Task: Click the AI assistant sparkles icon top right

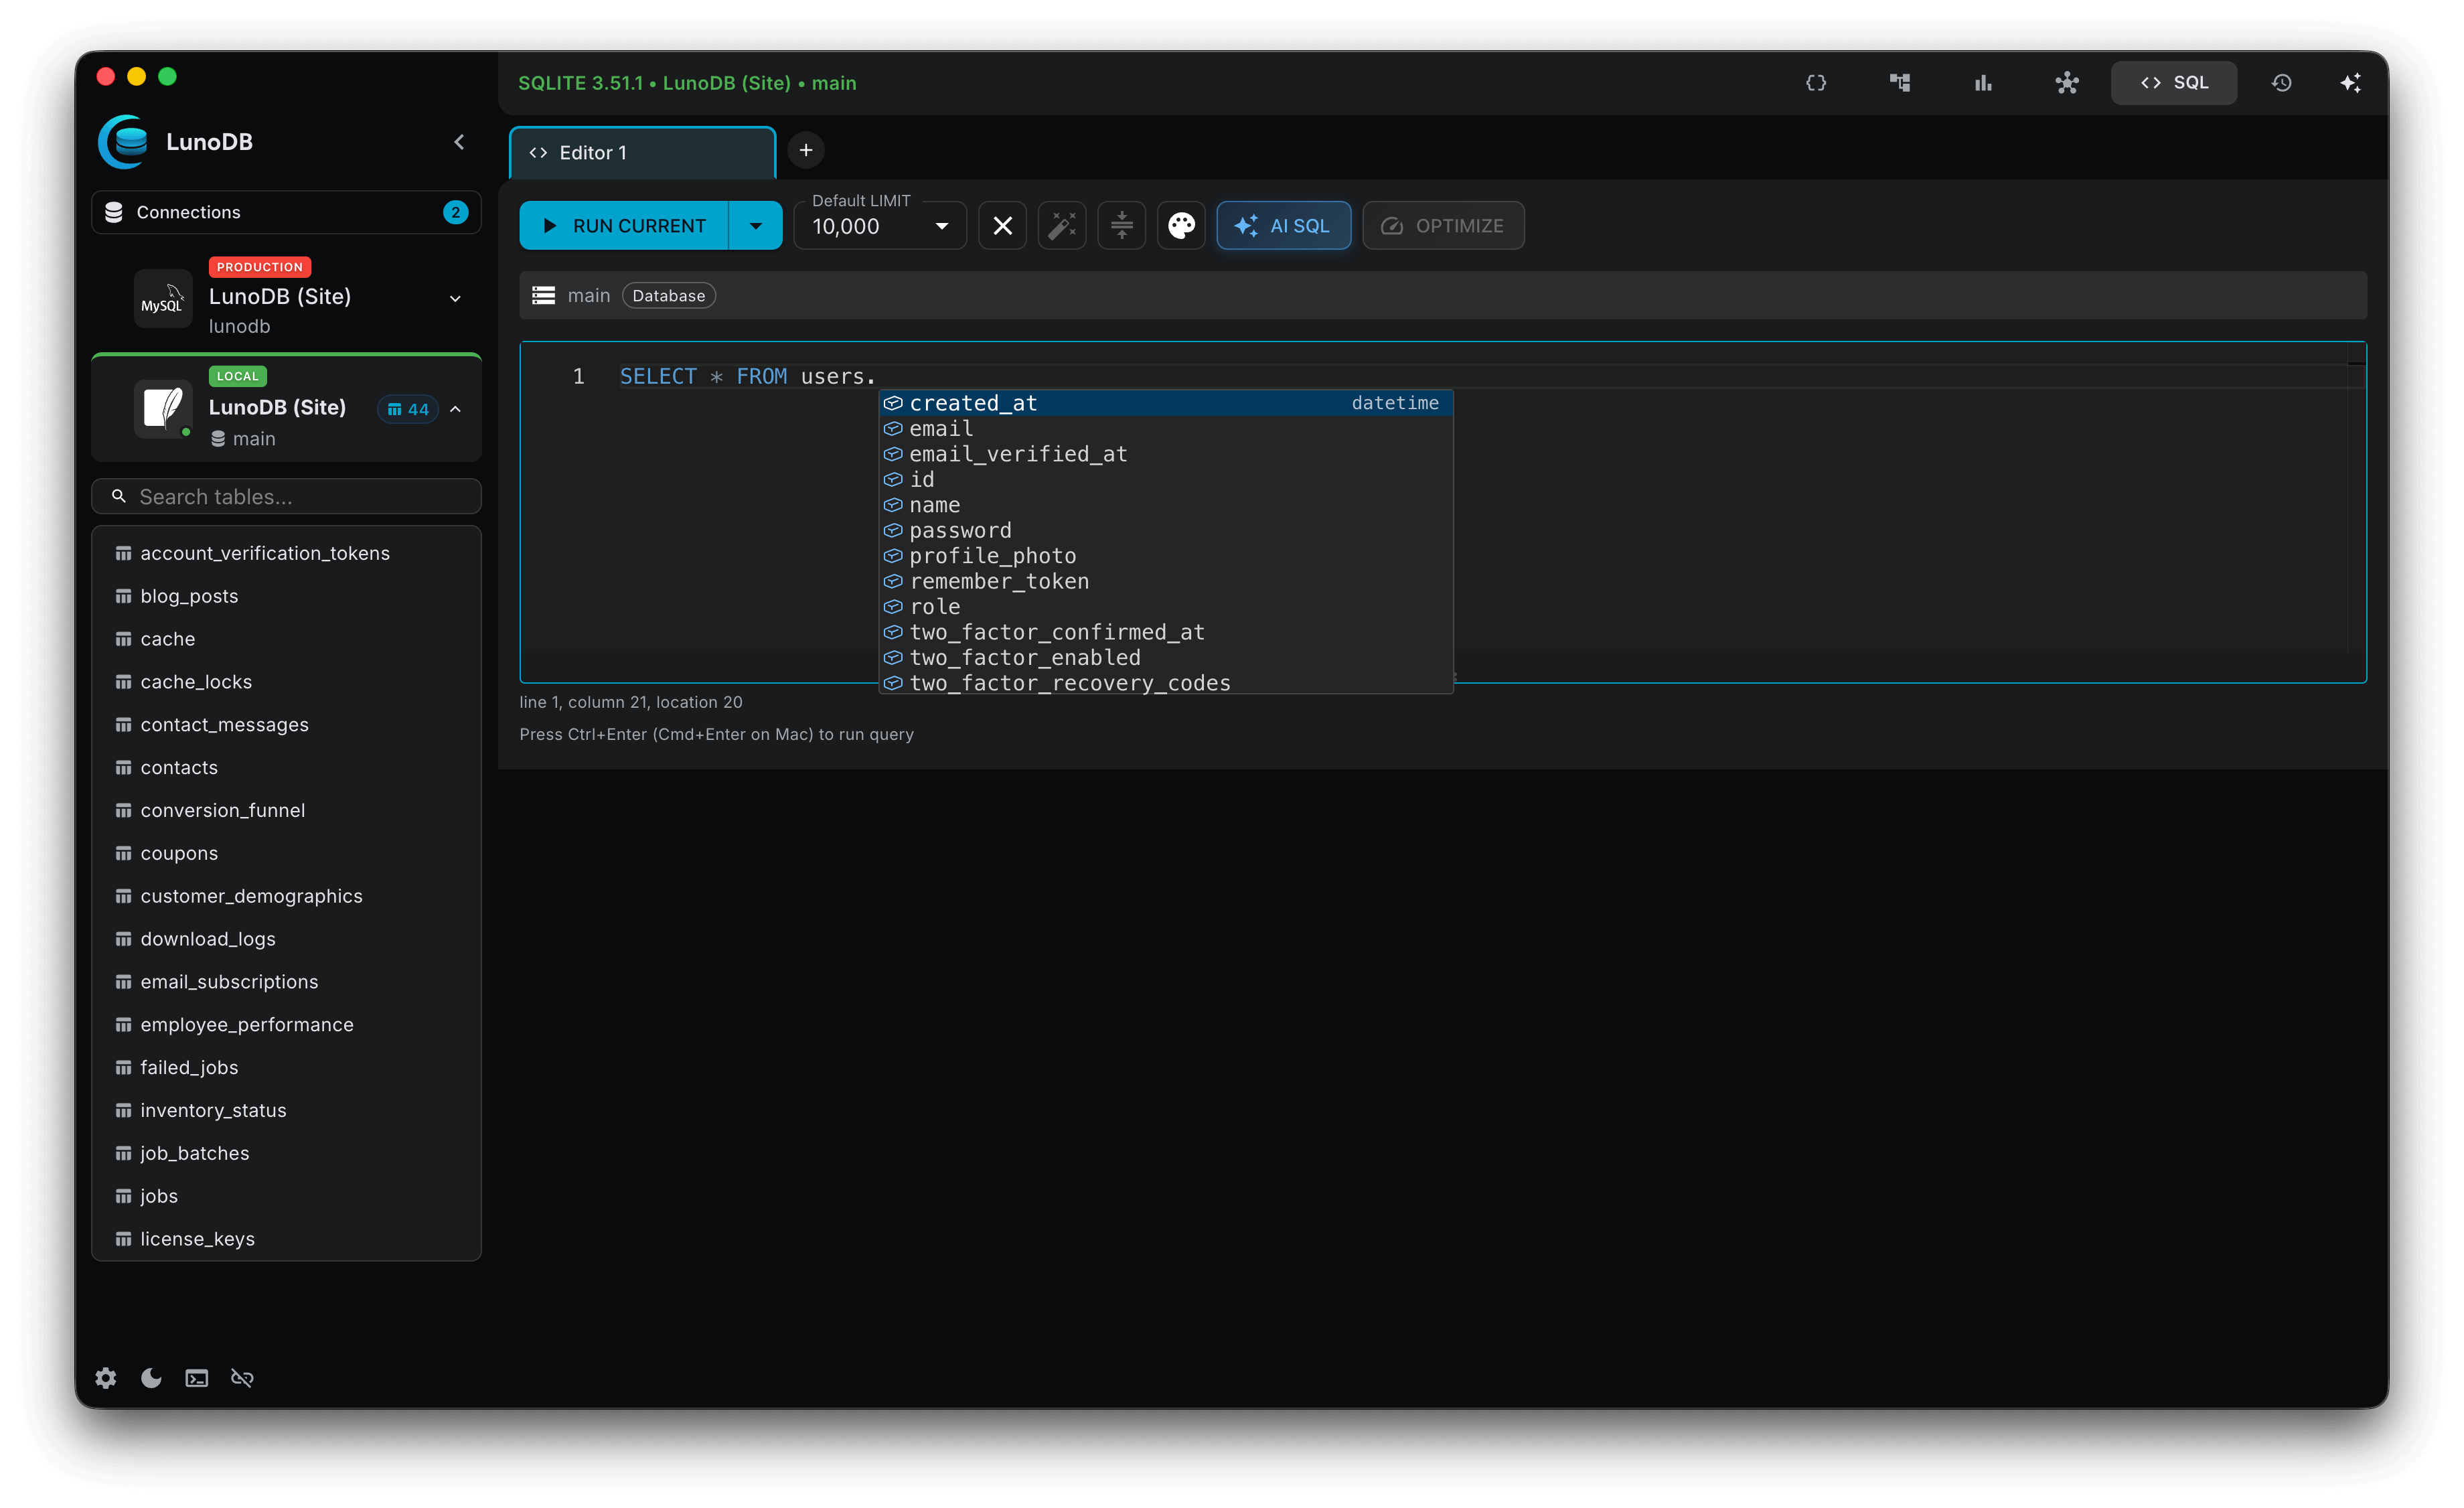Action: [2352, 83]
